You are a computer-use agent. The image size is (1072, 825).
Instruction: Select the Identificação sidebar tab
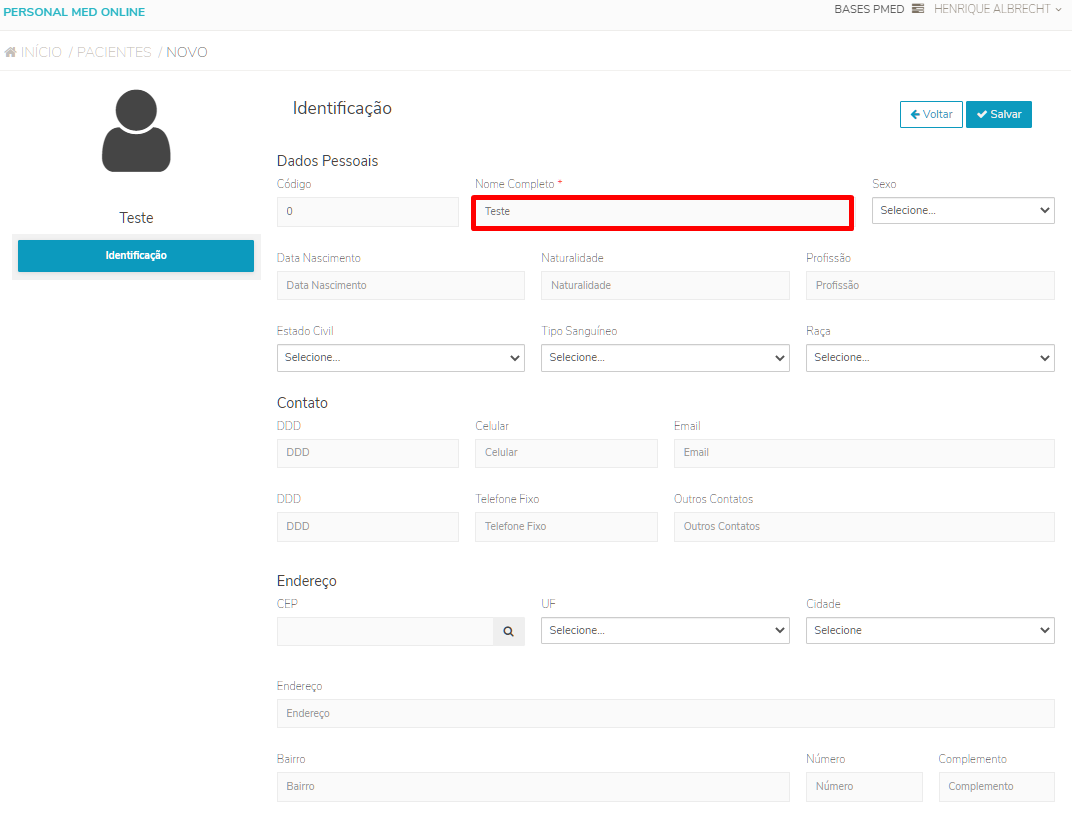point(136,256)
